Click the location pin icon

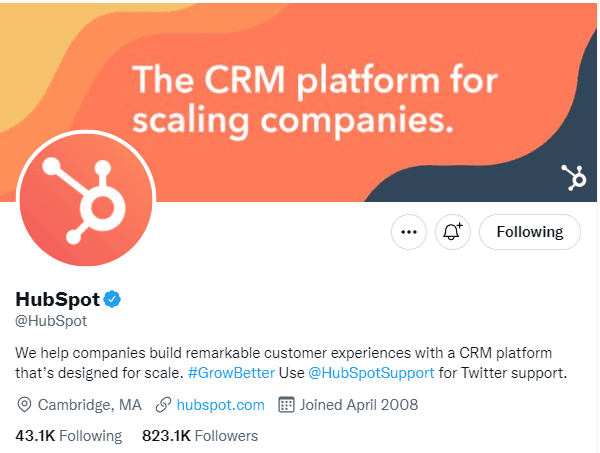(x=24, y=405)
